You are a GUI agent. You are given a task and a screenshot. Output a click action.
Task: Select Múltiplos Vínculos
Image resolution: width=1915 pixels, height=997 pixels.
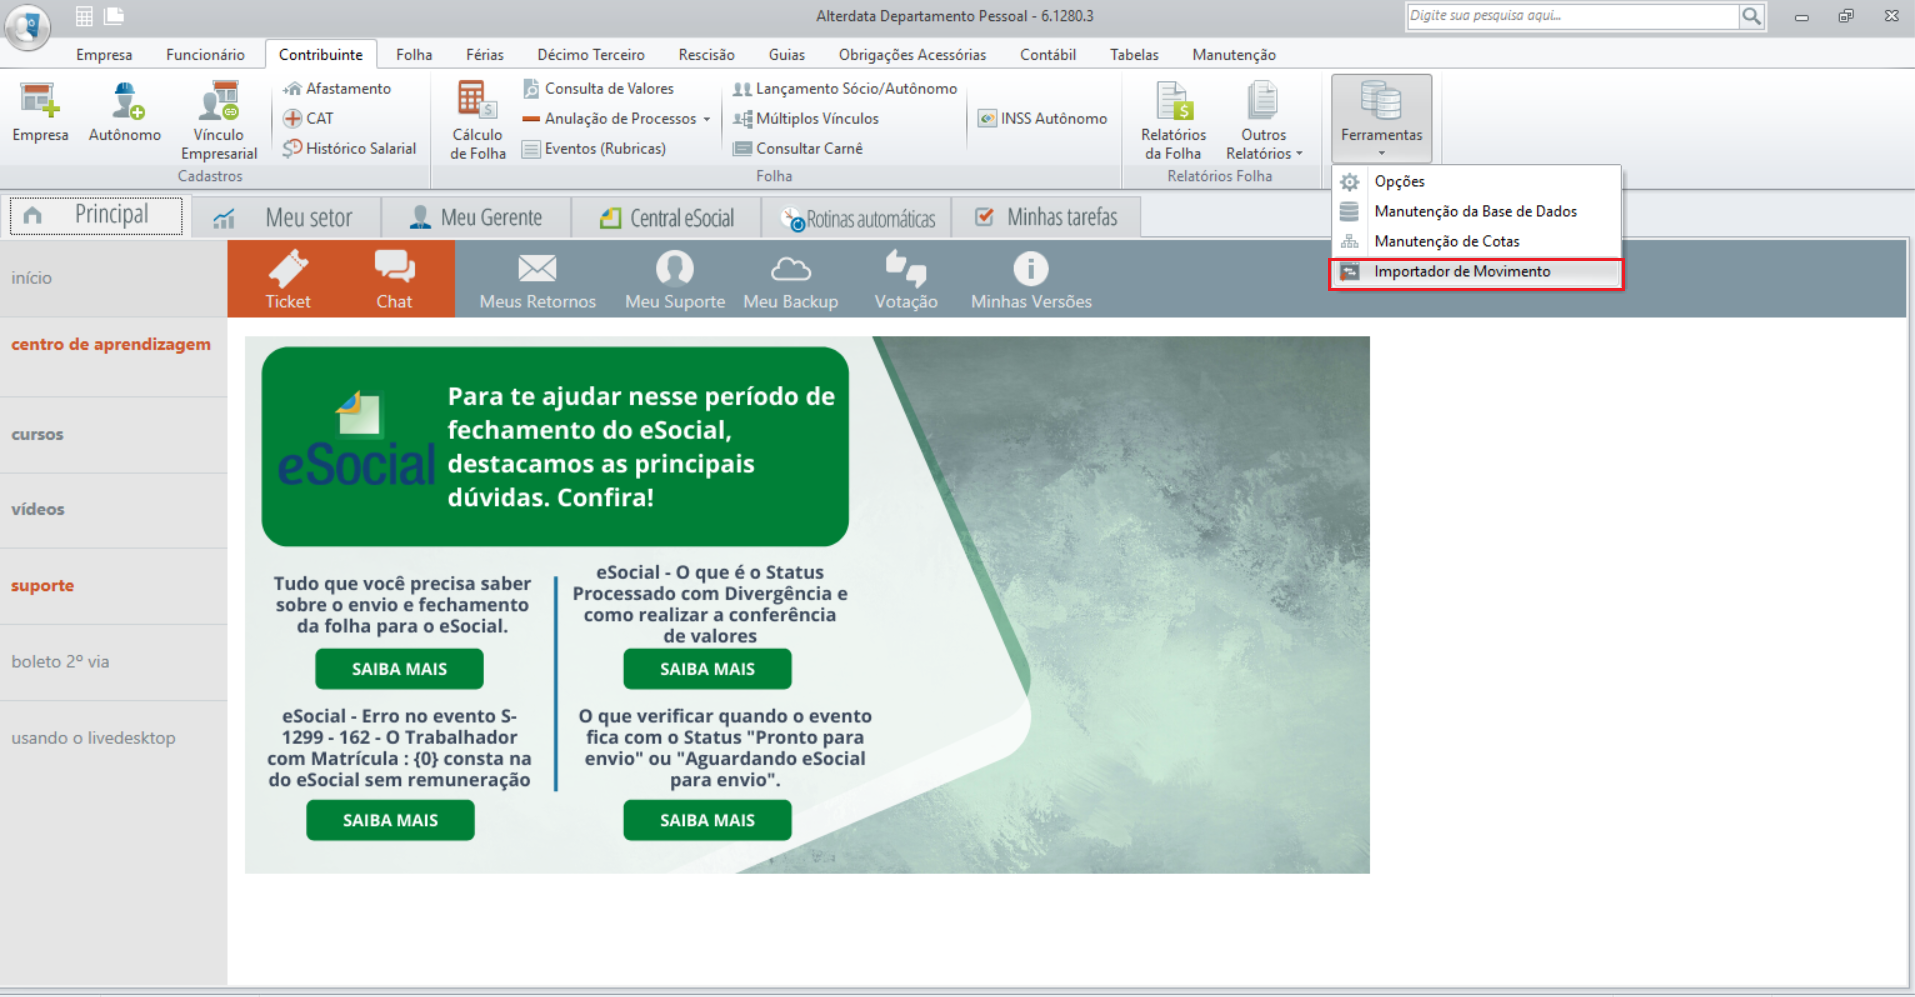pyautogui.click(x=806, y=118)
